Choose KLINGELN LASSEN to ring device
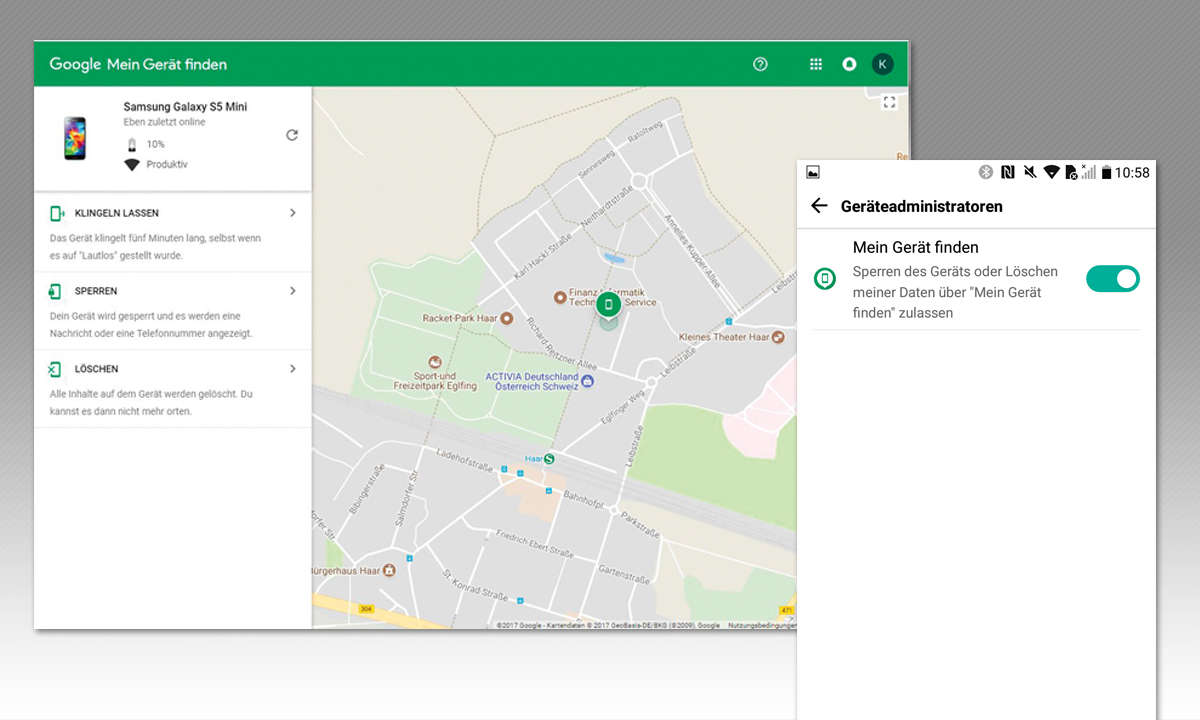The image size is (1200, 720). click(116, 213)
